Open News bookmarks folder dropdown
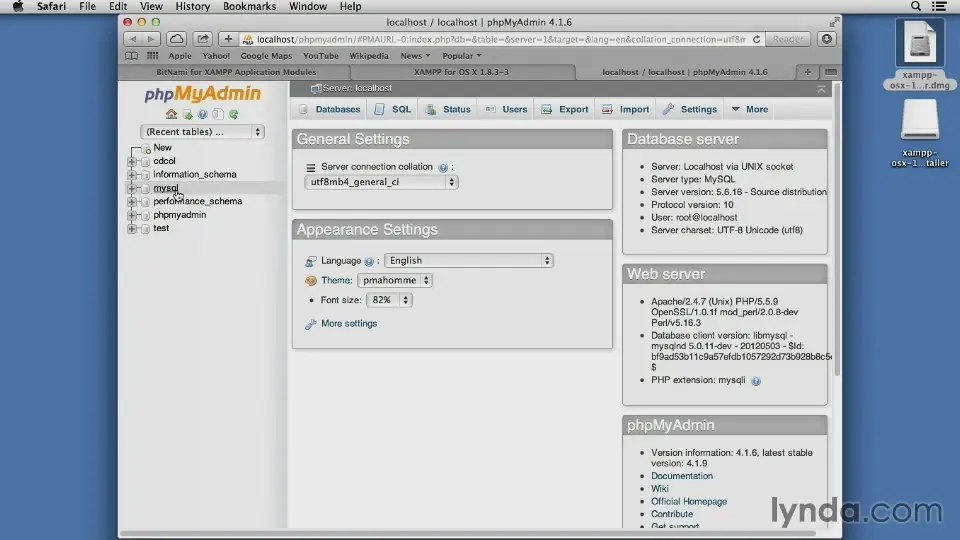960x540 pixels. pyautogui.click(x=415, y=56)
